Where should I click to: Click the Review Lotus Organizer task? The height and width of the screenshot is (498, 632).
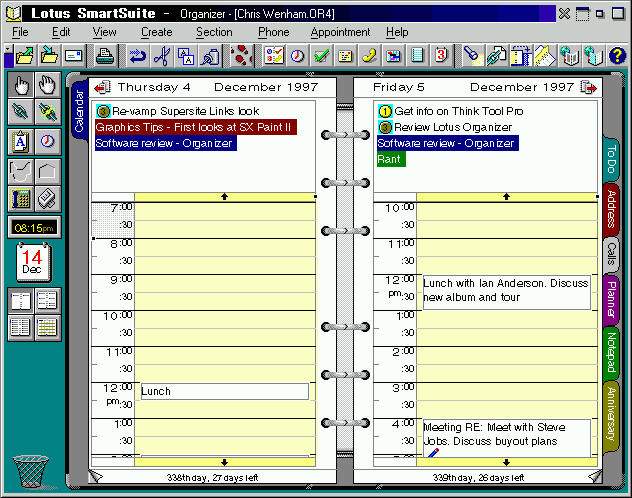(x=445, y=127)
